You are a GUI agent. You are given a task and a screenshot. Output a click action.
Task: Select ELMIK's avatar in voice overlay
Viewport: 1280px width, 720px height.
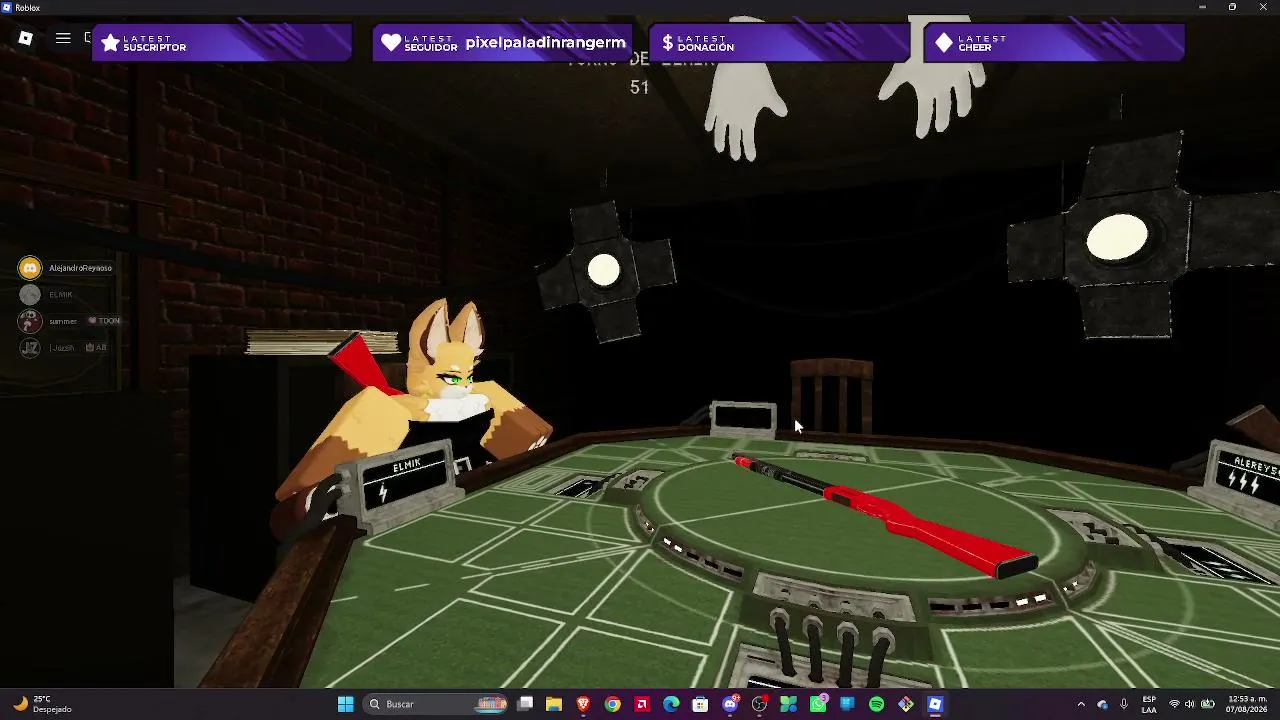pyautogui.click(x=30, y=294)
